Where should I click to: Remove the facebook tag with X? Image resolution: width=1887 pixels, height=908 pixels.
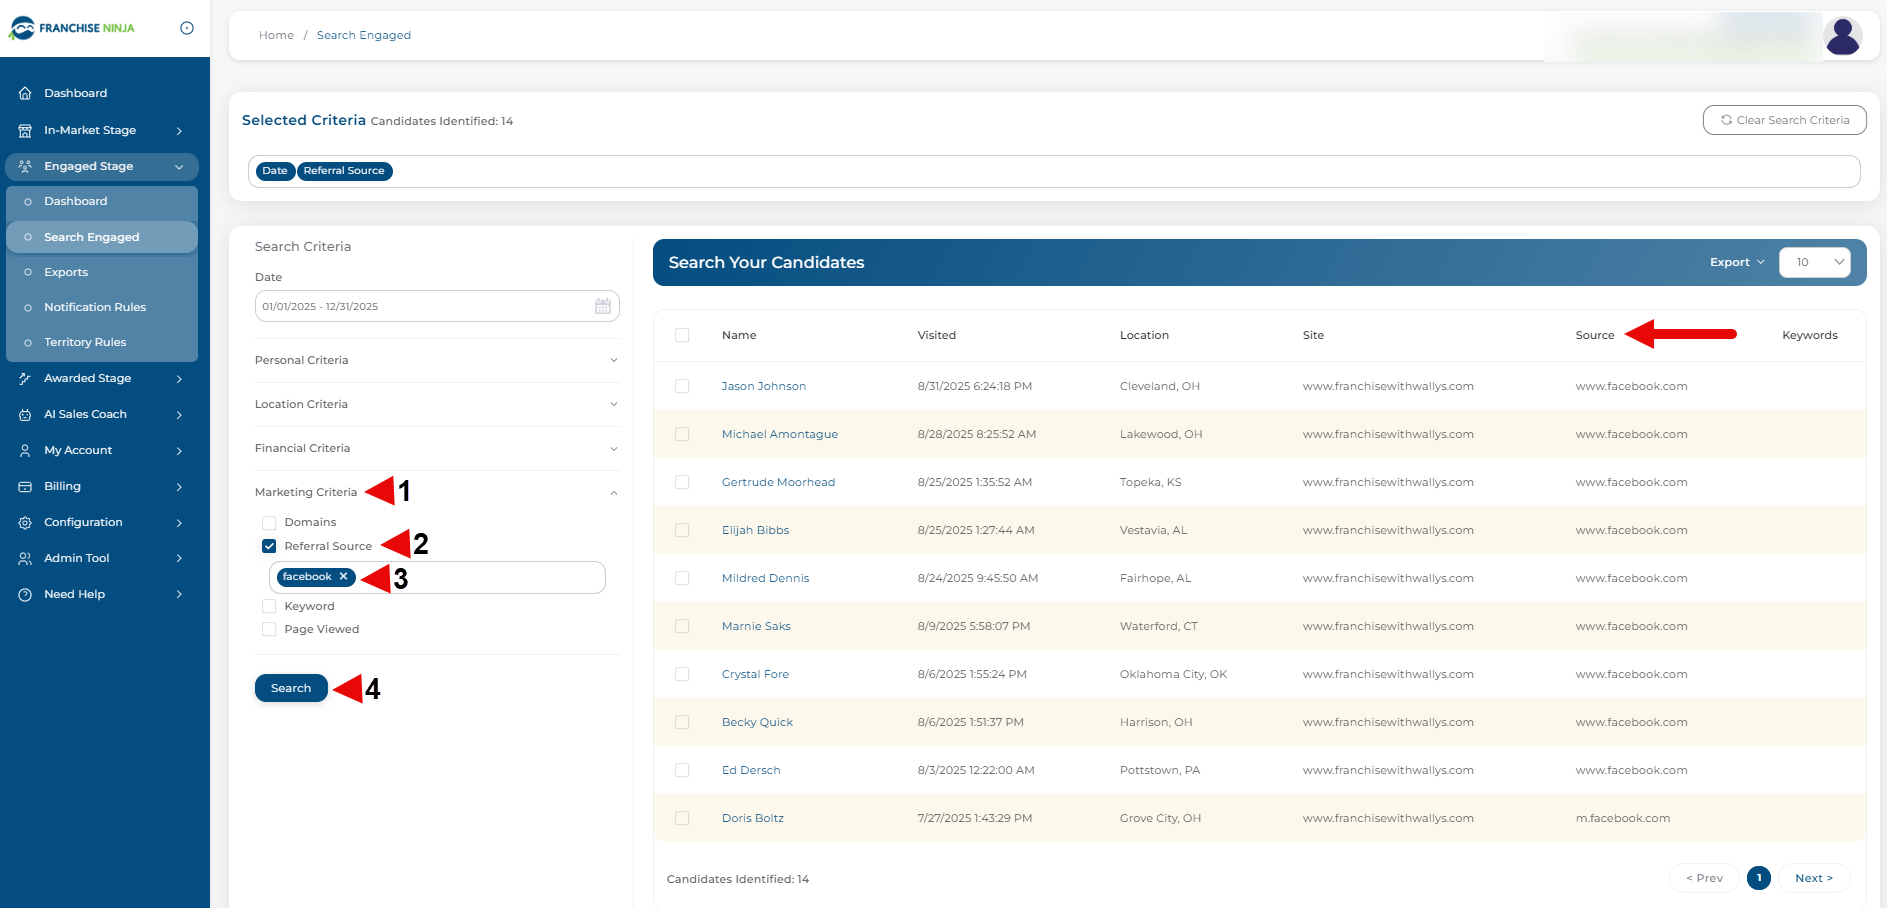pos(343,577)
